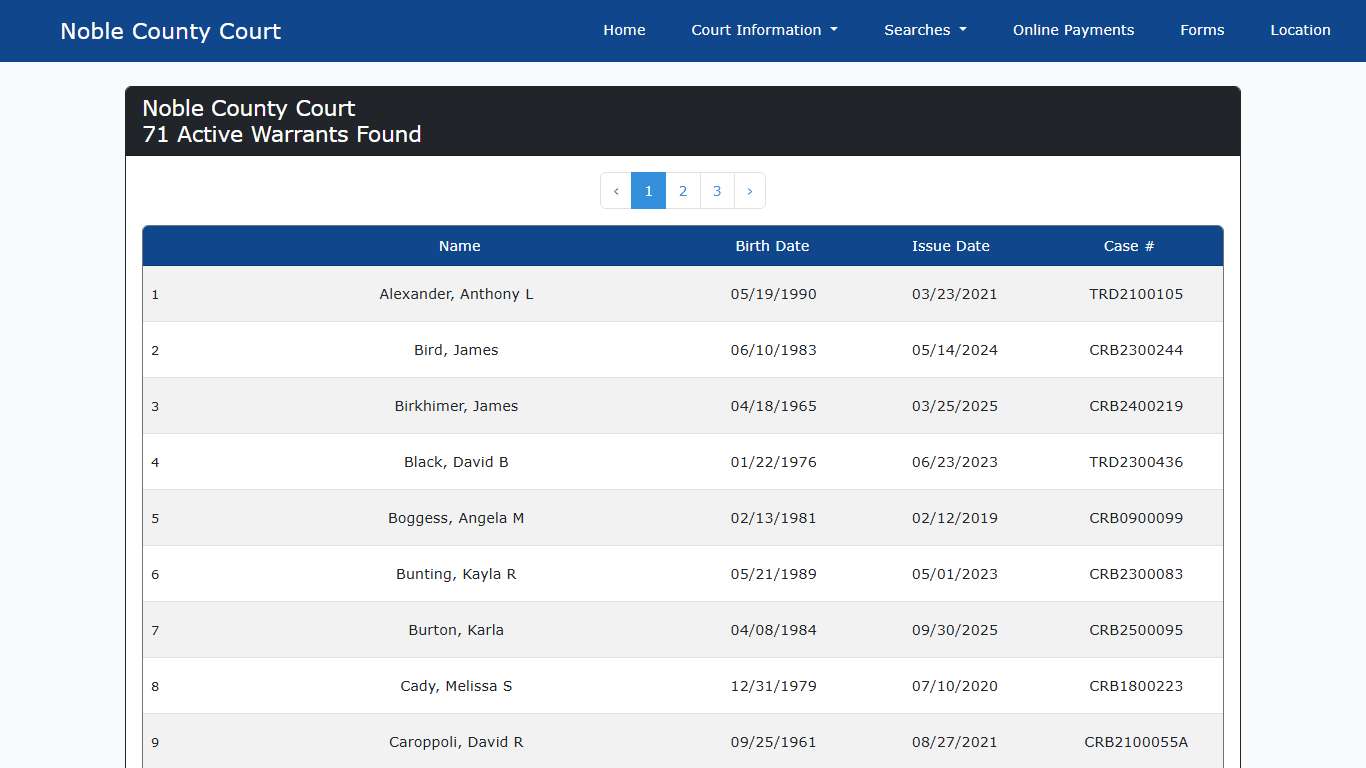Viewport: 1366px width, 768px height.
Task: Go to page 3 of warrants
Action: tap(717, 191)
